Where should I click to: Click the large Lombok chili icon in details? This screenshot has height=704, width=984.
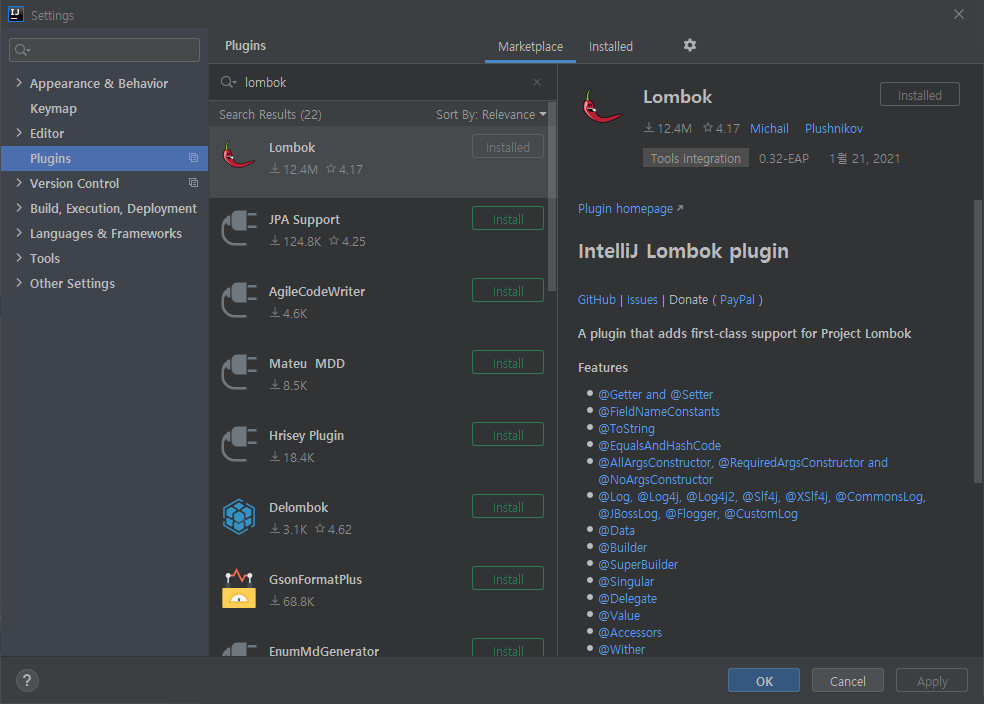point(602,105)
